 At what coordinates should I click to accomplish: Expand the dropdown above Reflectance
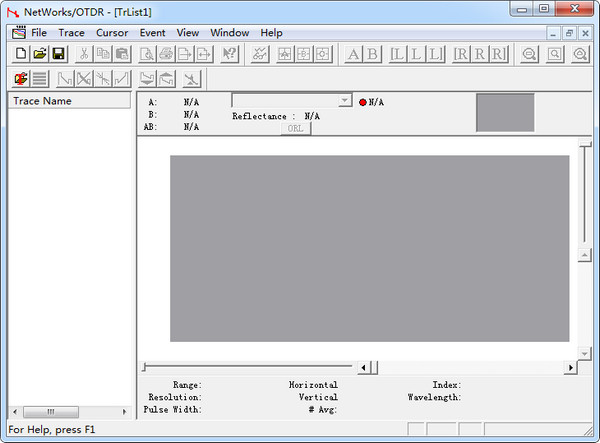click(x=345, y=101)
